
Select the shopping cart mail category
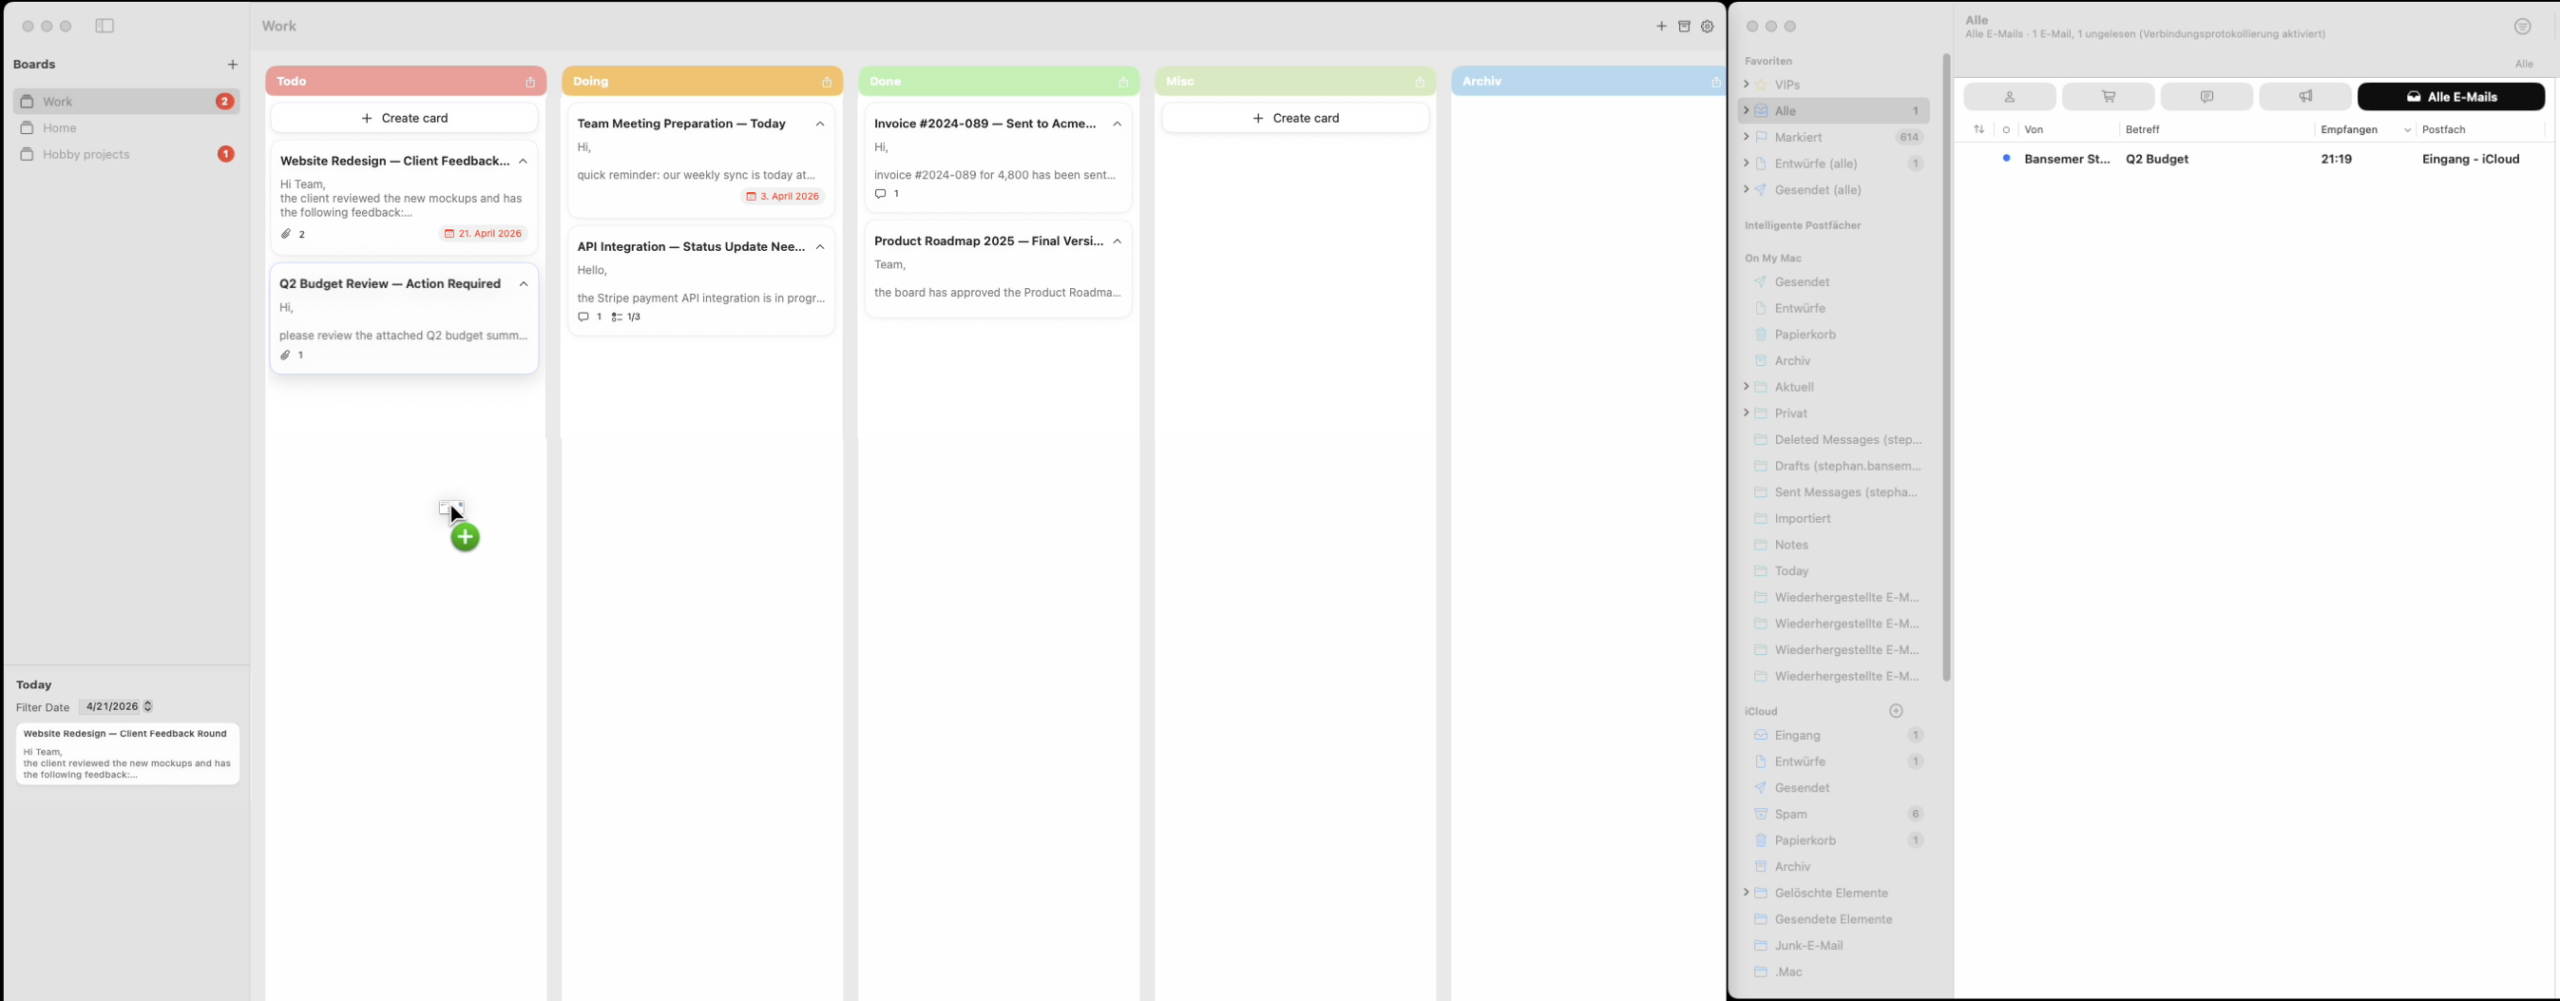2107,97
